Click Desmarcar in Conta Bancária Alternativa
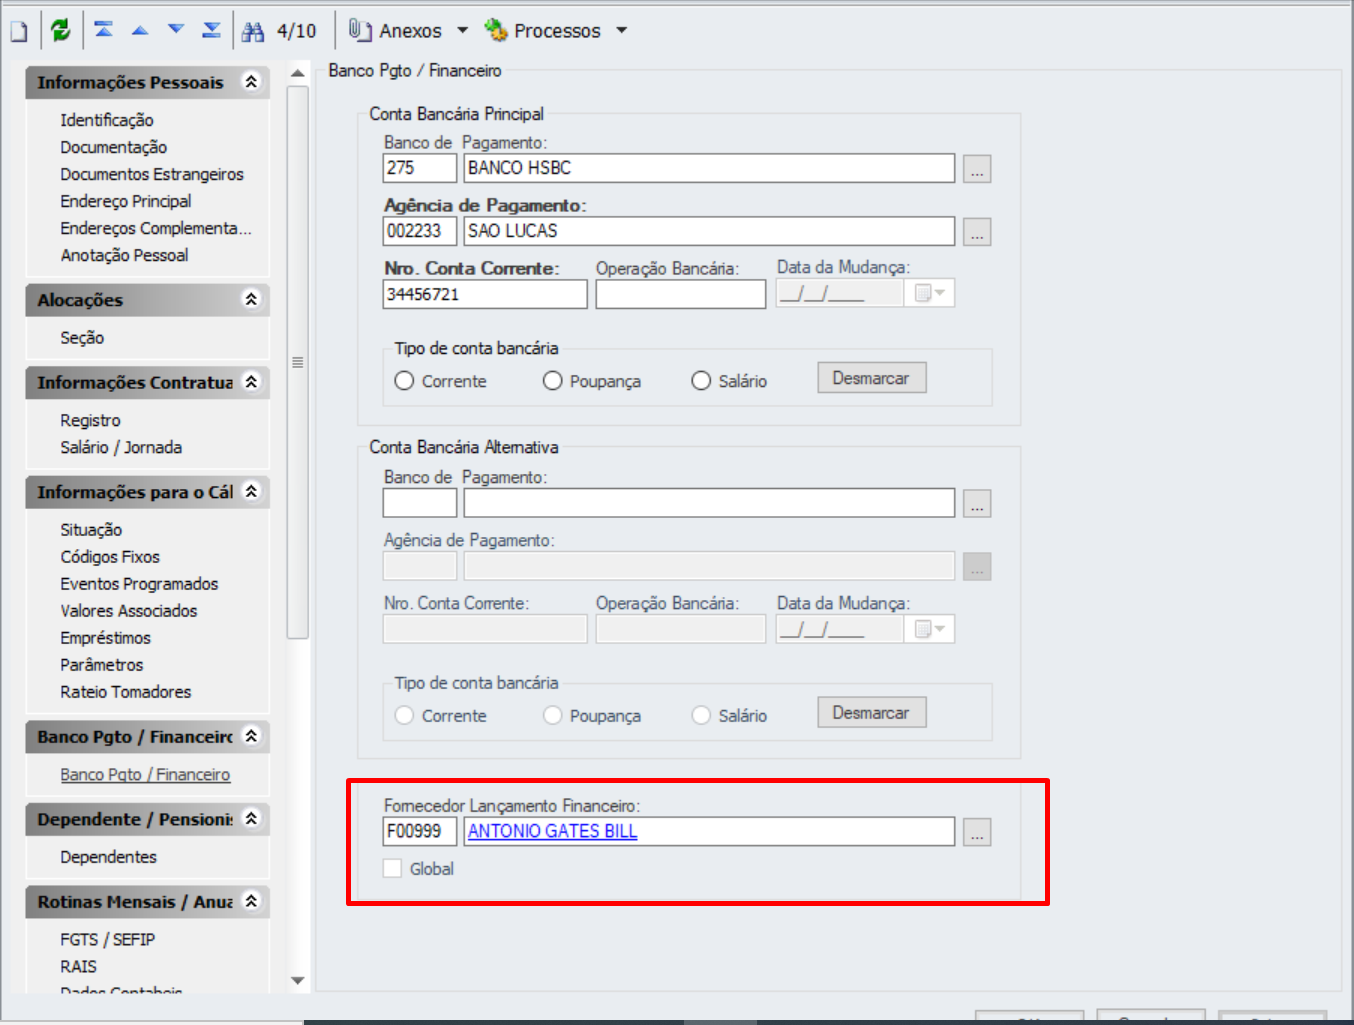Image resolution: width=1354 pixels, height=1025 pixels. pyautogui.click(x=872, y=713)
